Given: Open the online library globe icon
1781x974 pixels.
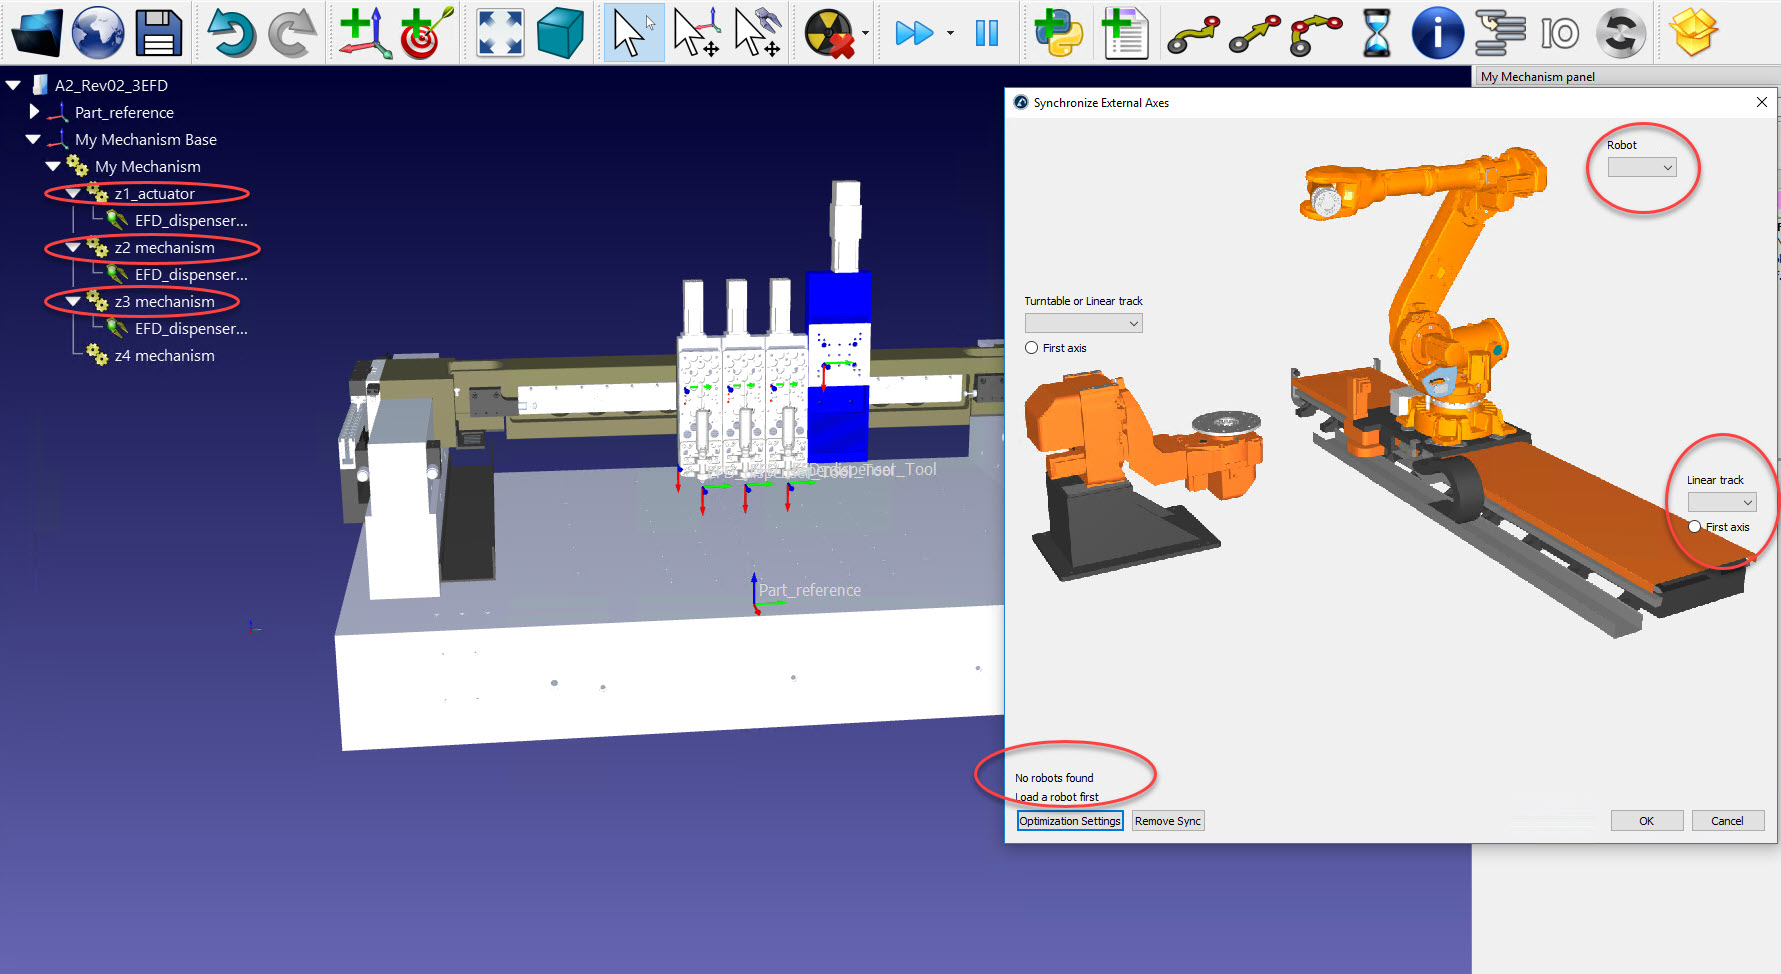Looking at the screenshot, I should tap(97, 33).
